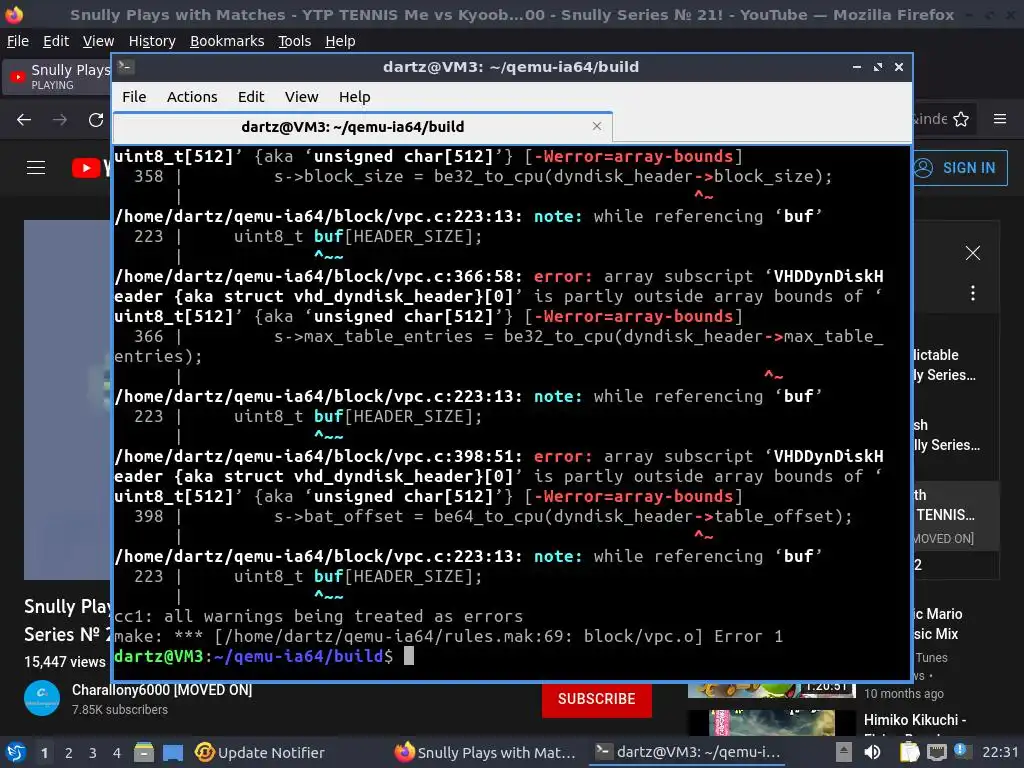Switch to workspace 3
The image size is (1024, 768).
pyautogui.click(x=93, y=753)
